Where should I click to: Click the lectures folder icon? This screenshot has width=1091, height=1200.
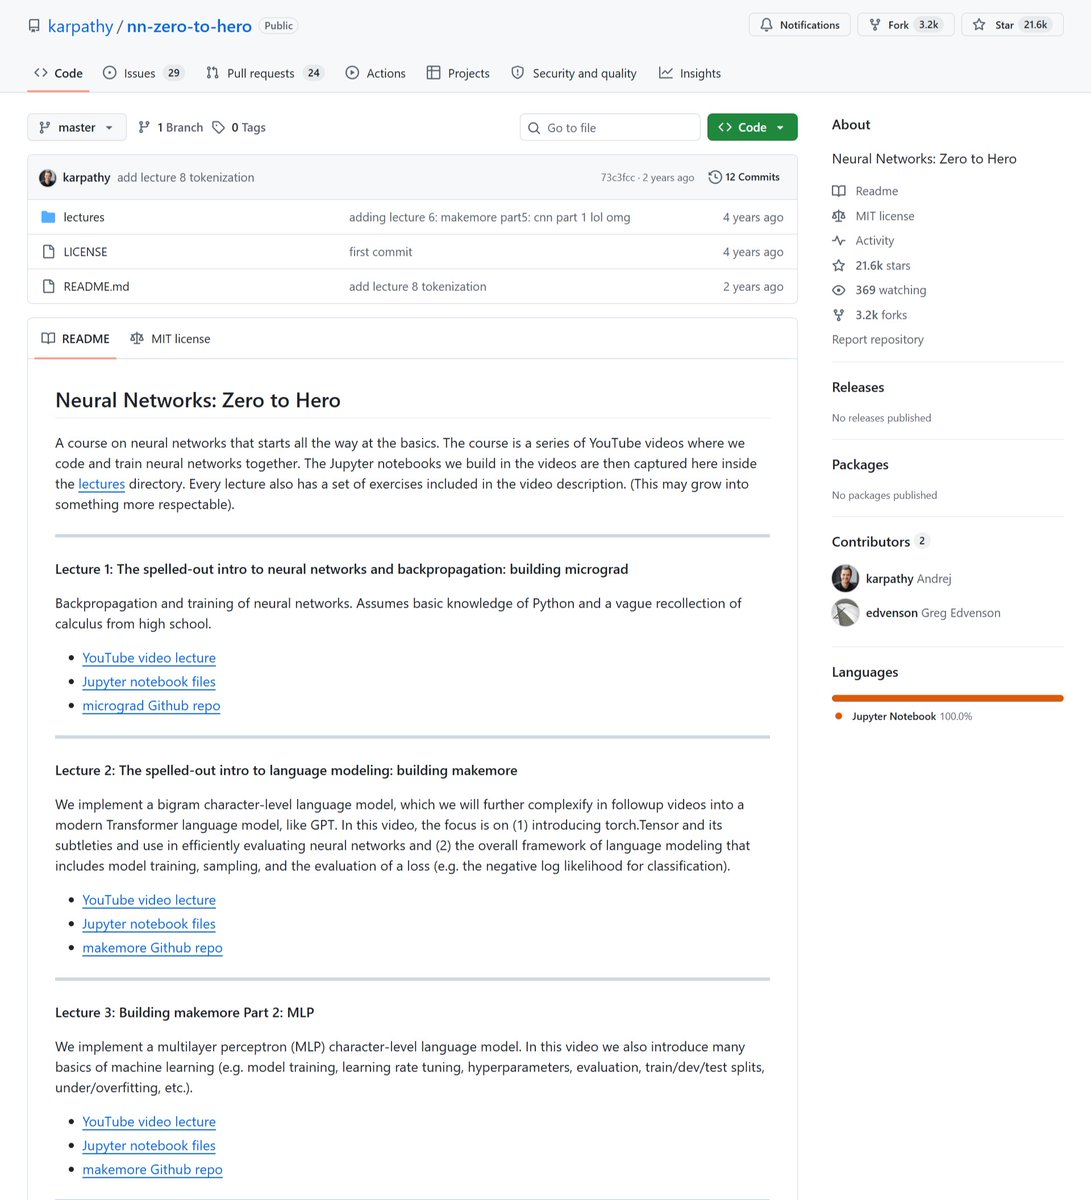pyautogui.click(x=48, y=217)
